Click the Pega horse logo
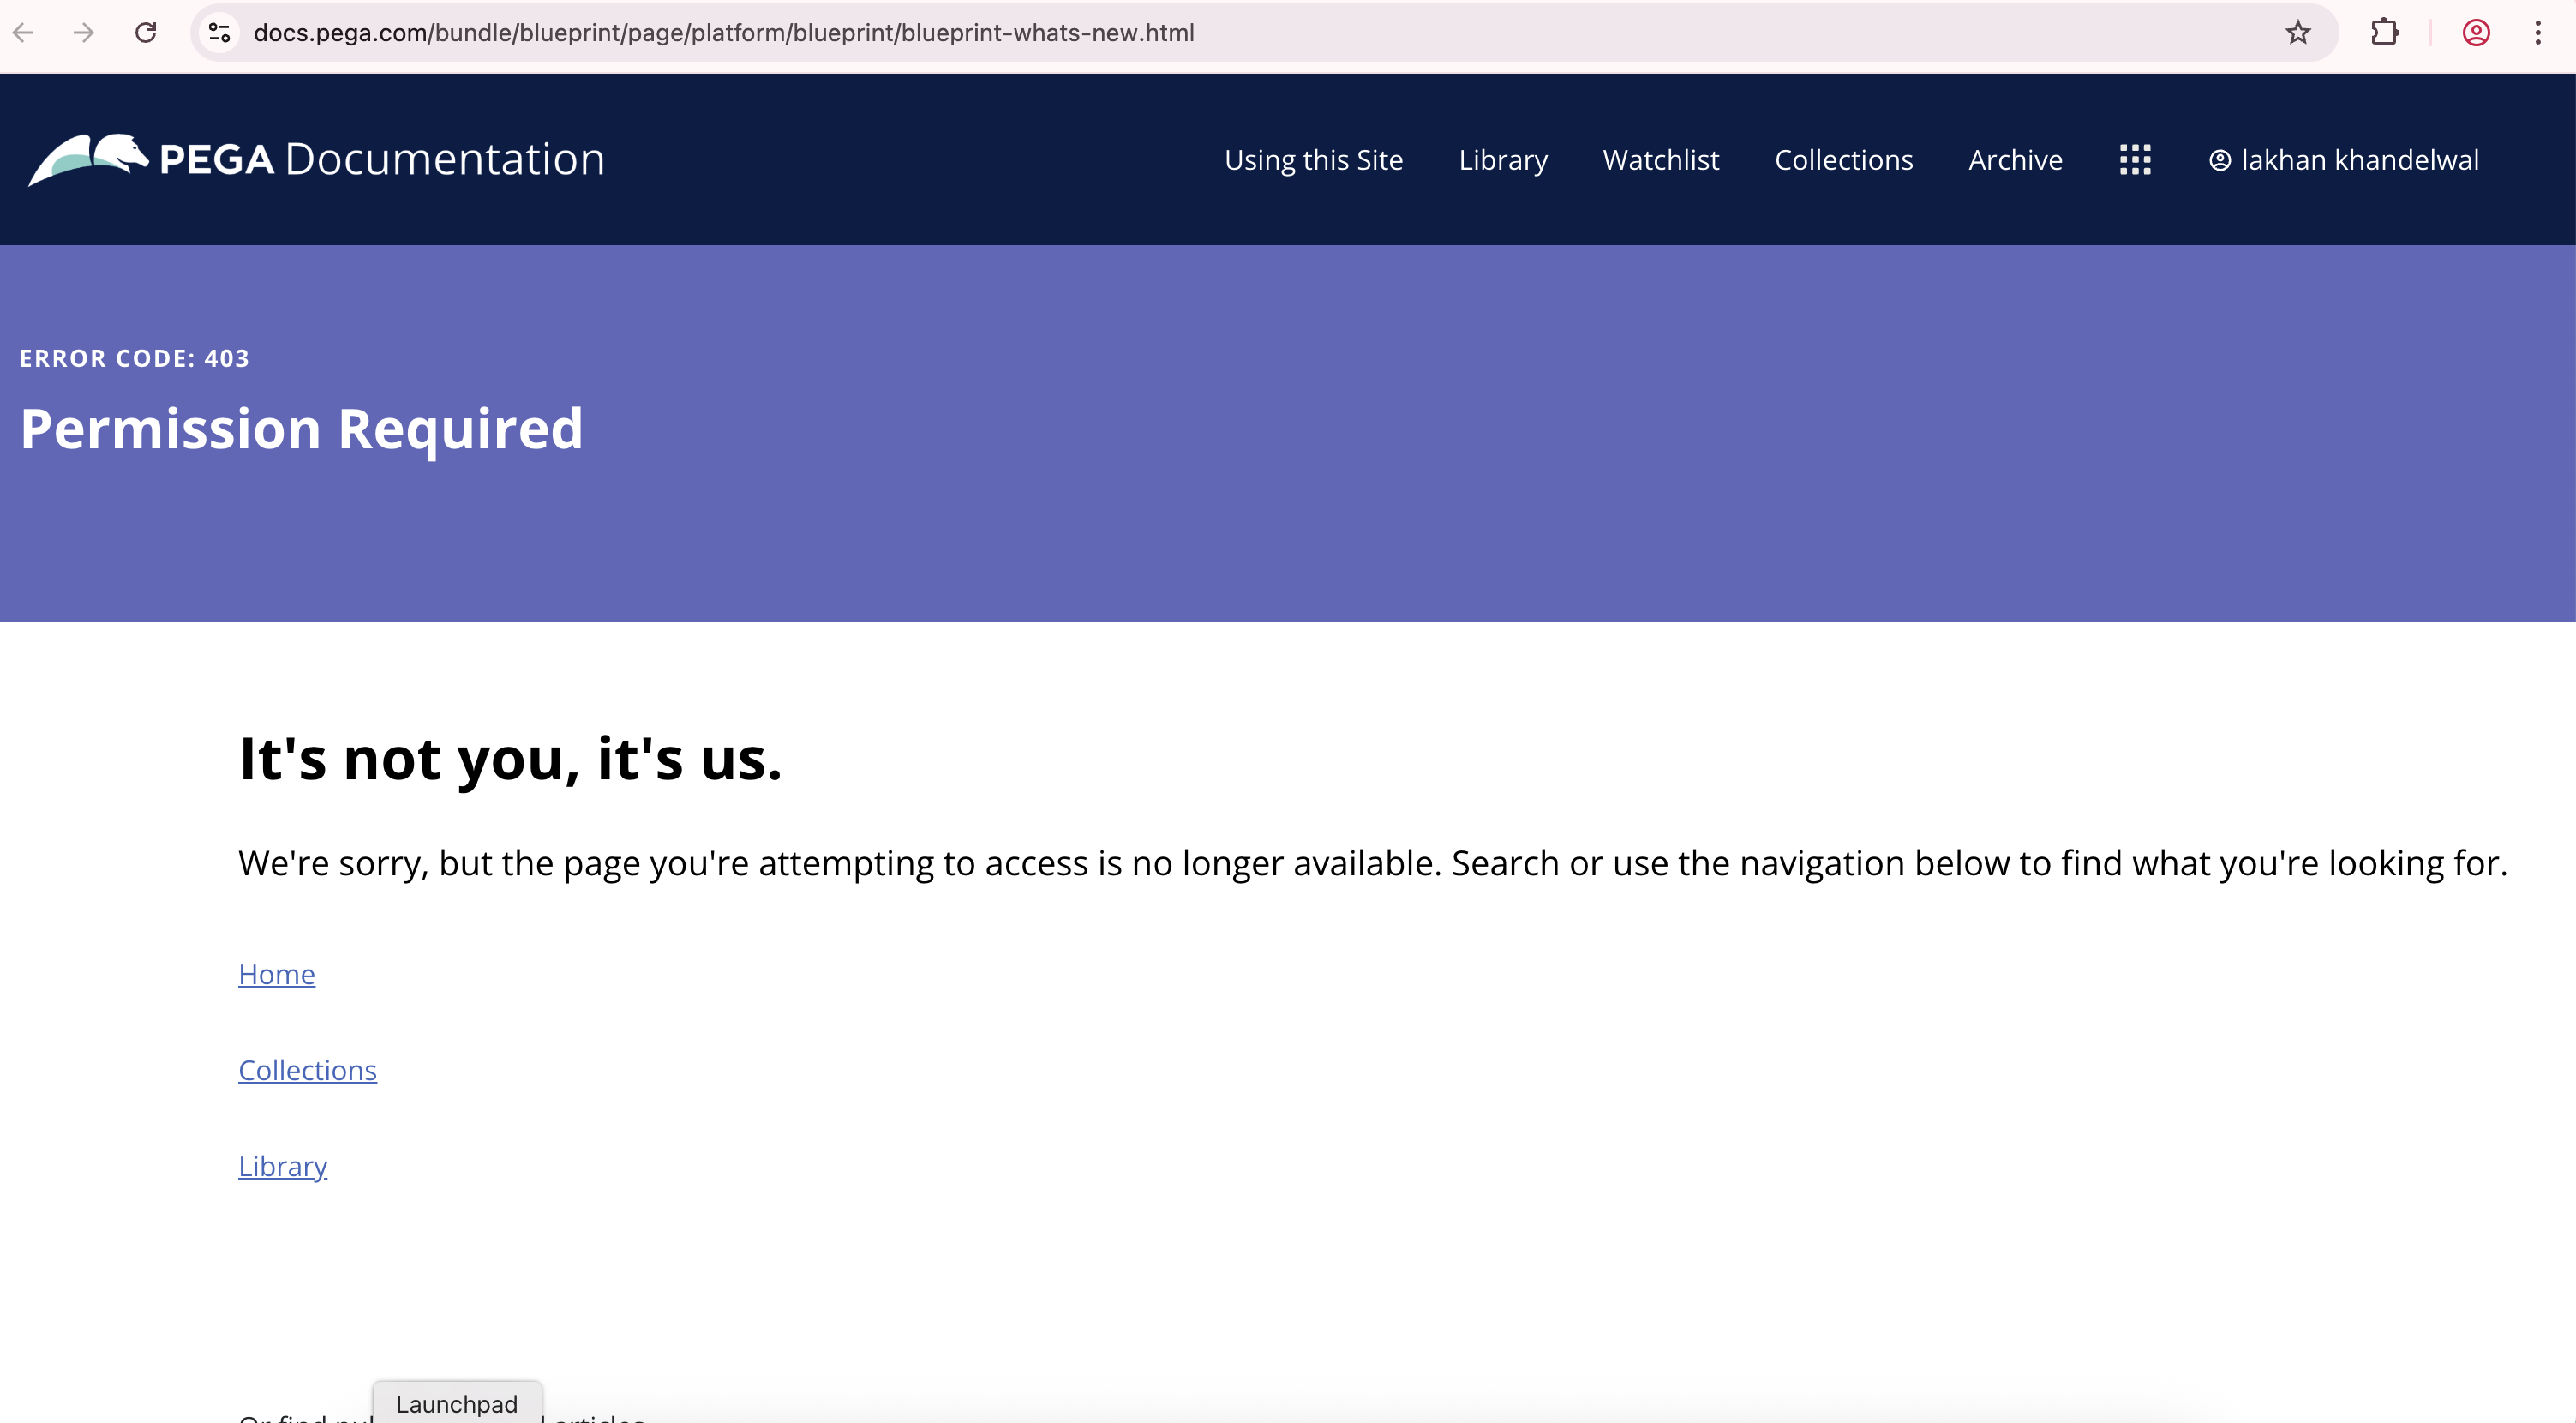2576x1423 pixels. tap(88, 160)
